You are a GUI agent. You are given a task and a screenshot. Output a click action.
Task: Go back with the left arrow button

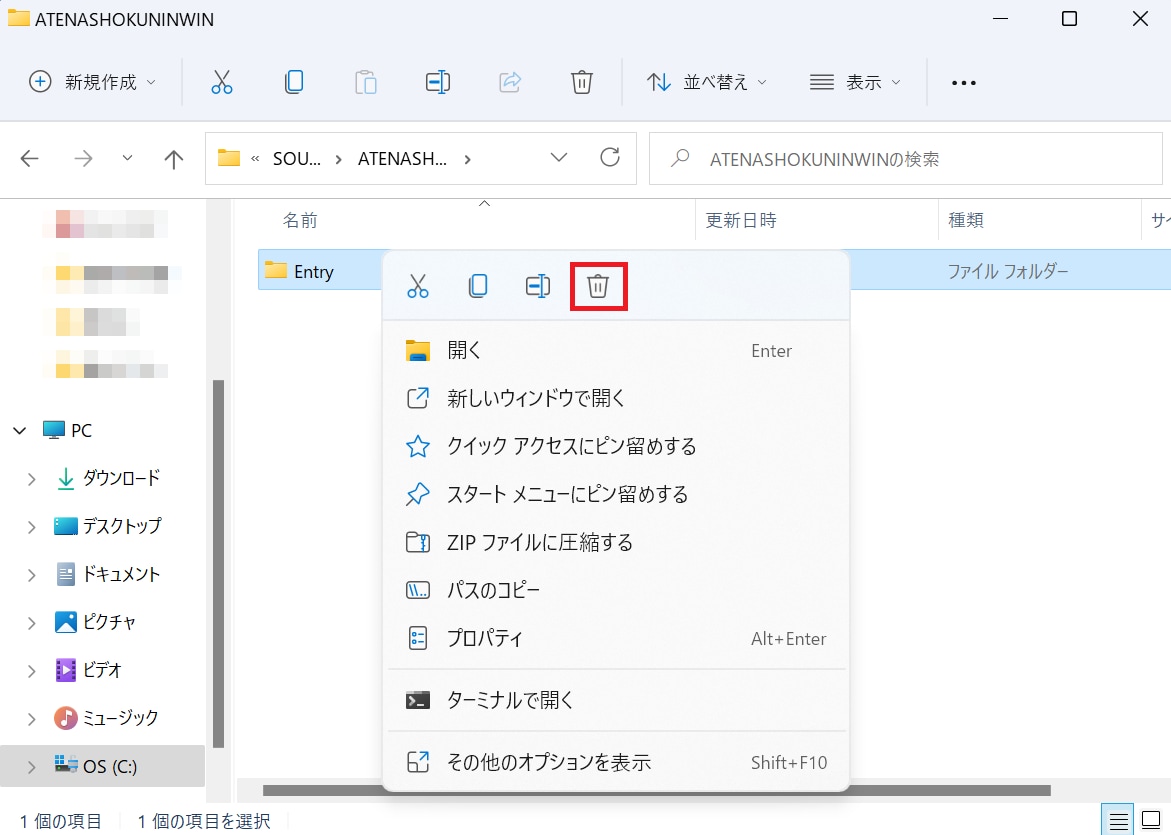point(30,158)
